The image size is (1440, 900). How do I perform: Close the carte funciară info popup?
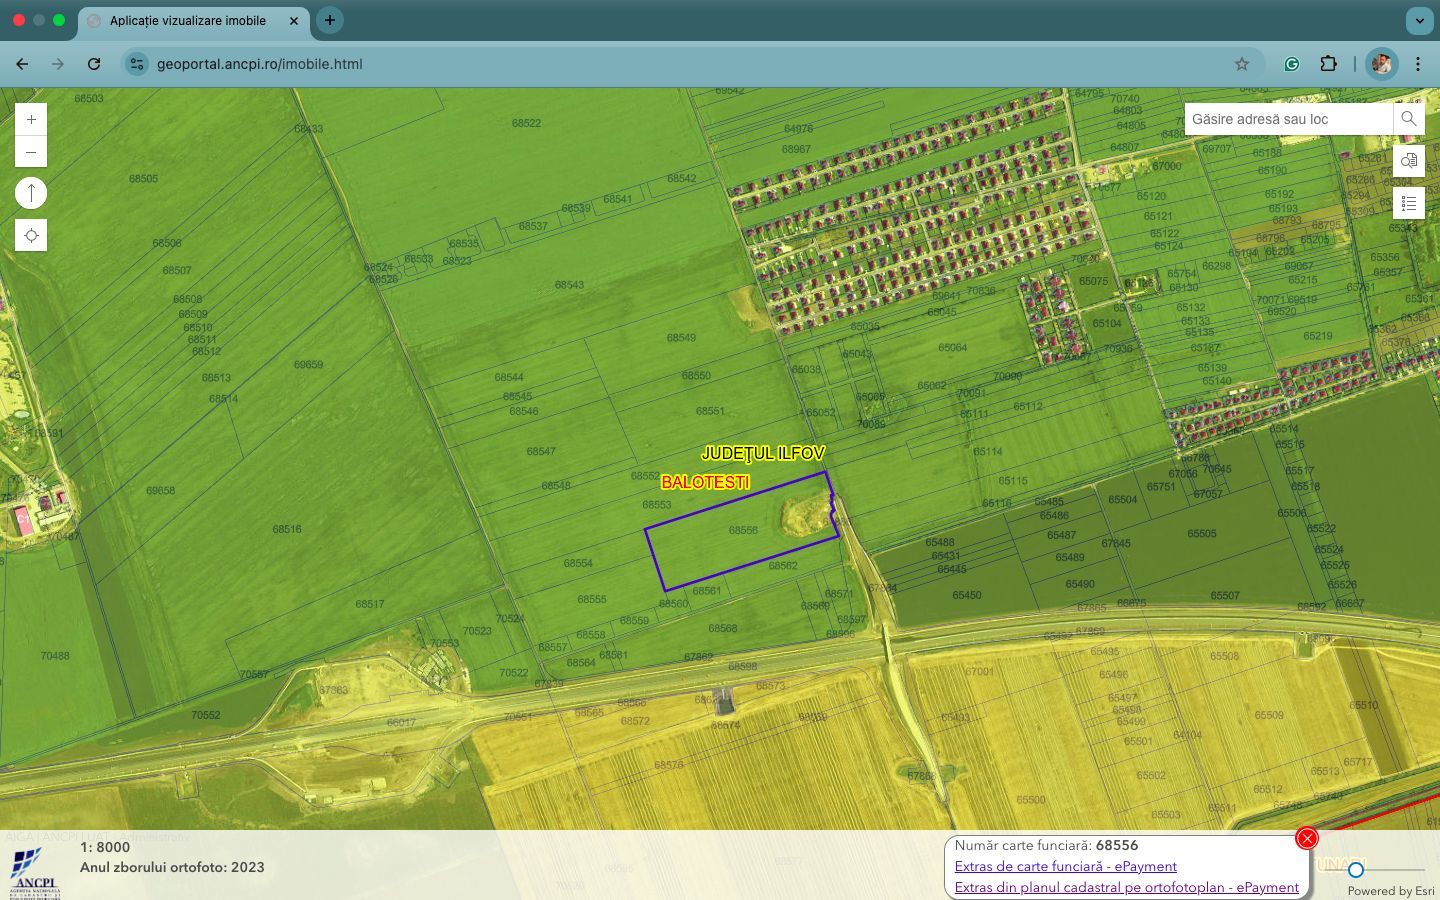point(1306,838)
